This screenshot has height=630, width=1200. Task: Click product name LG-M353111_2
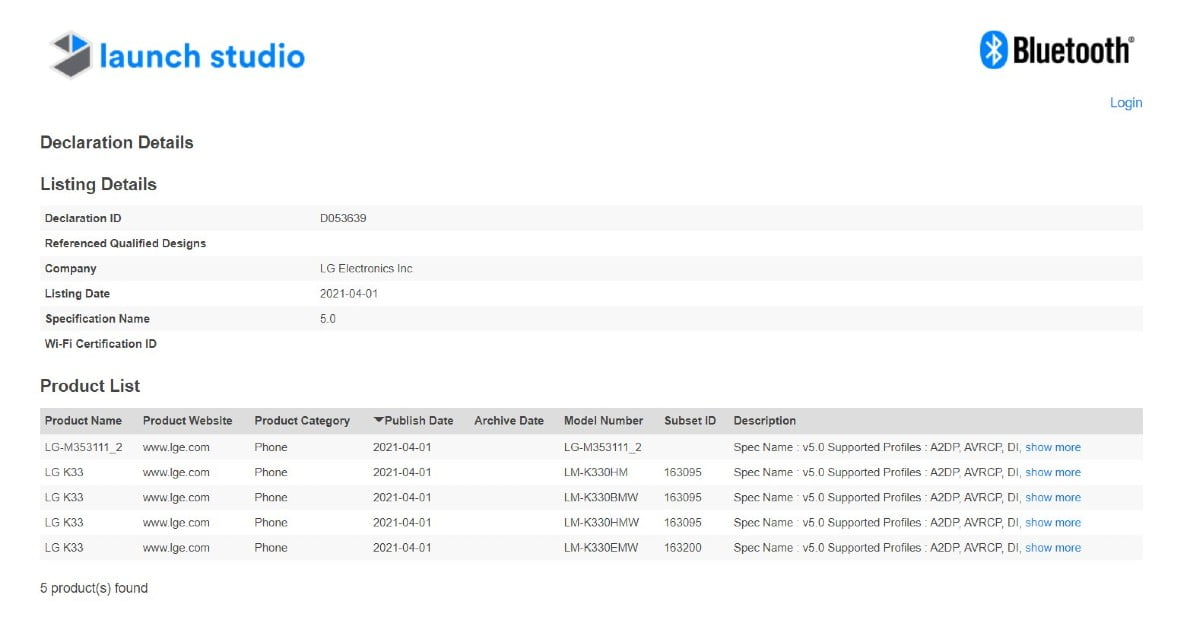click(x=84, y=447)
